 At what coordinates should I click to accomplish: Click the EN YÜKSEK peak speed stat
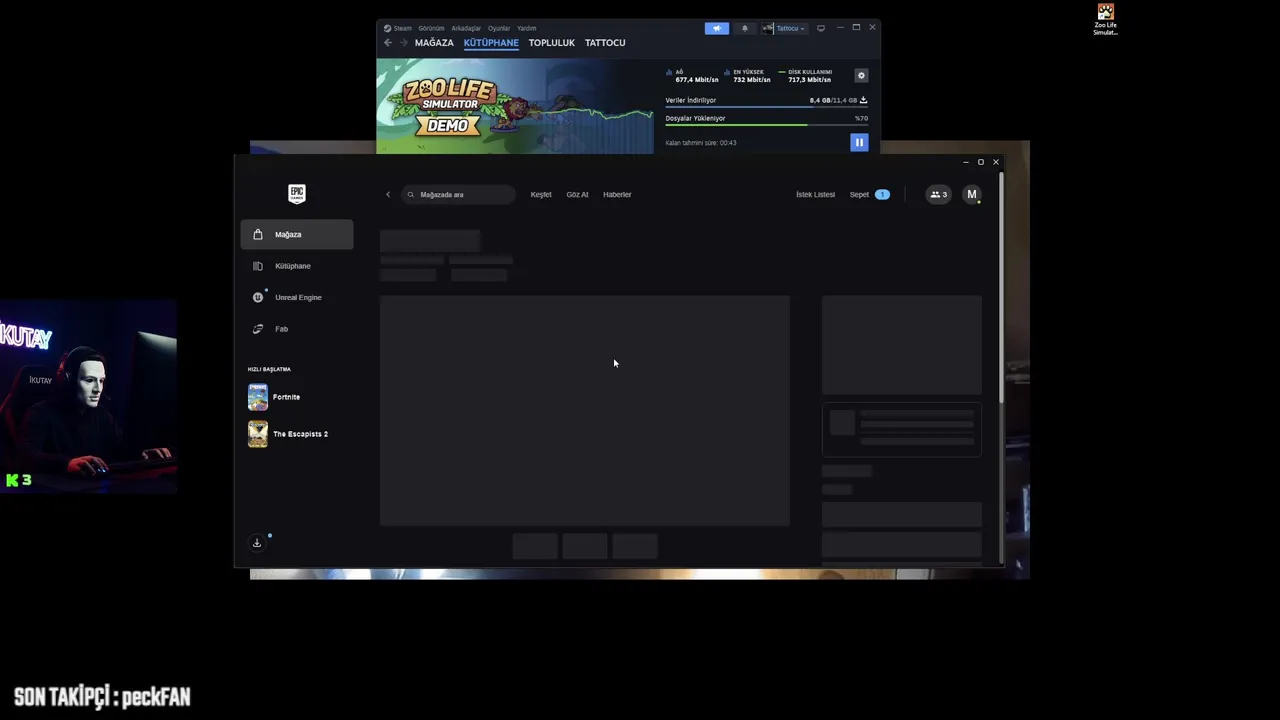pyautogui.click(x=747, y=76)
